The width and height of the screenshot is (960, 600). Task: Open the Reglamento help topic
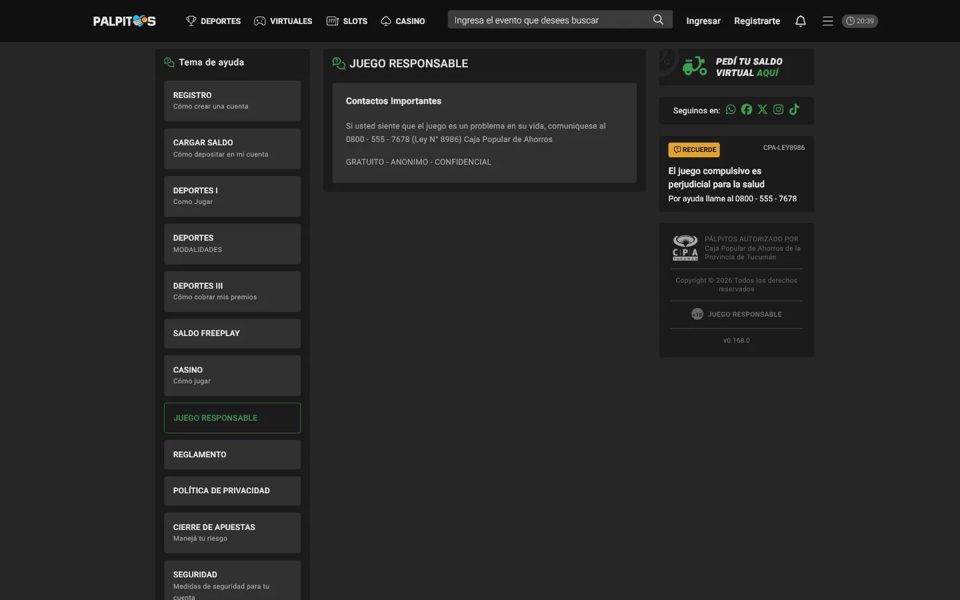point(232,455)
